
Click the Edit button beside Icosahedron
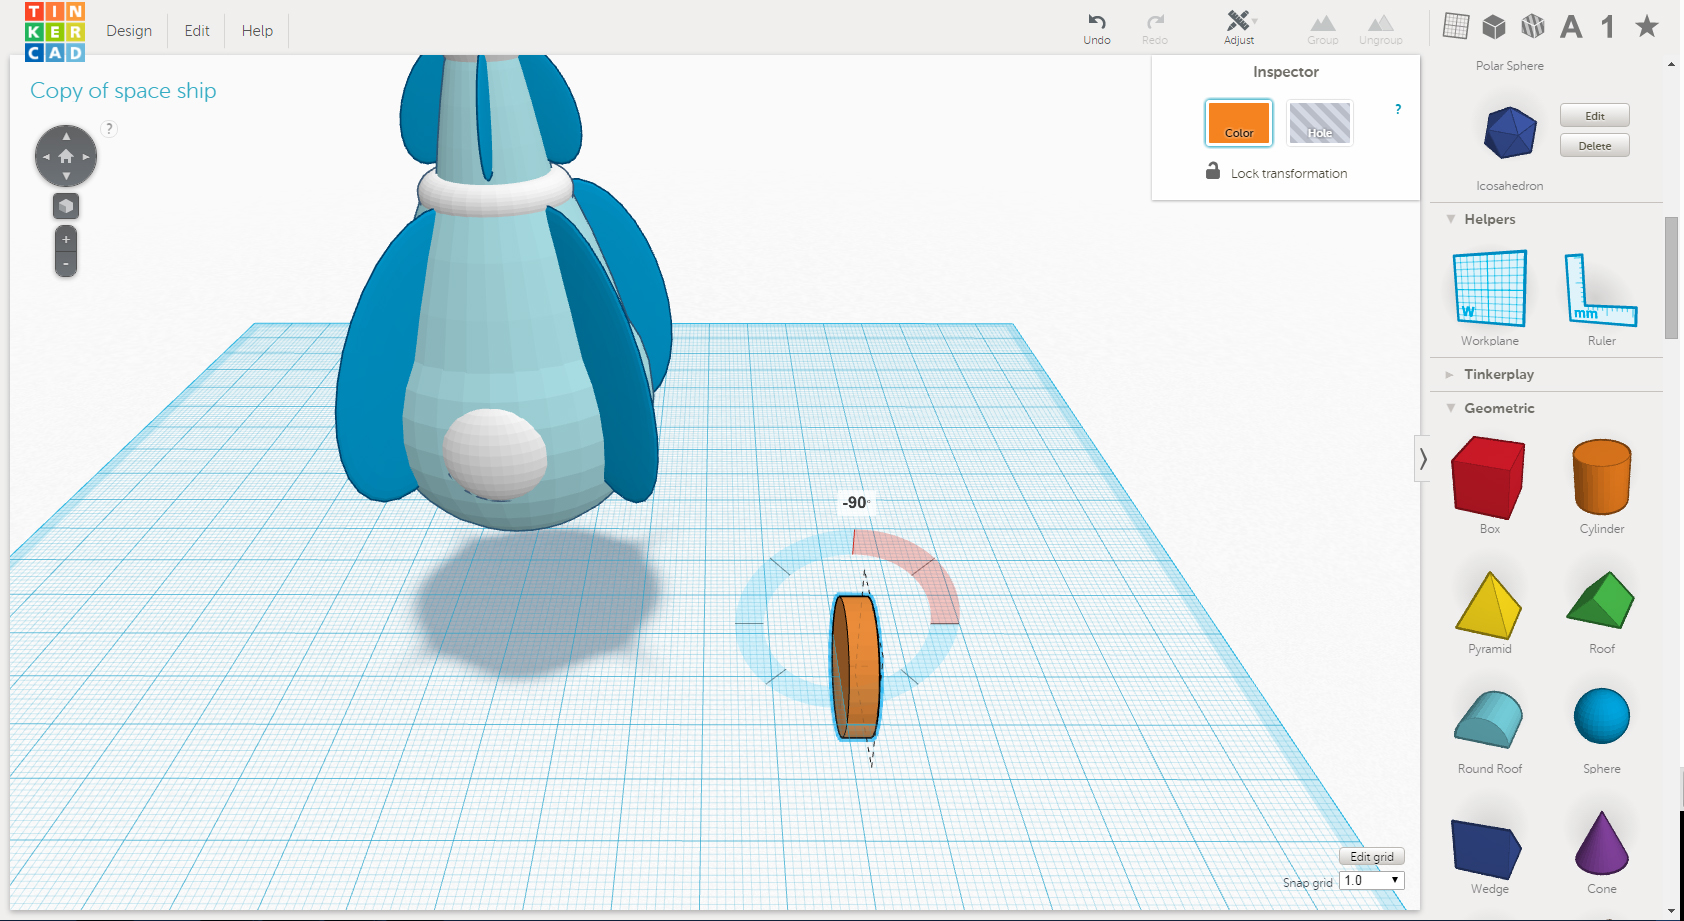click(1595, 116)
